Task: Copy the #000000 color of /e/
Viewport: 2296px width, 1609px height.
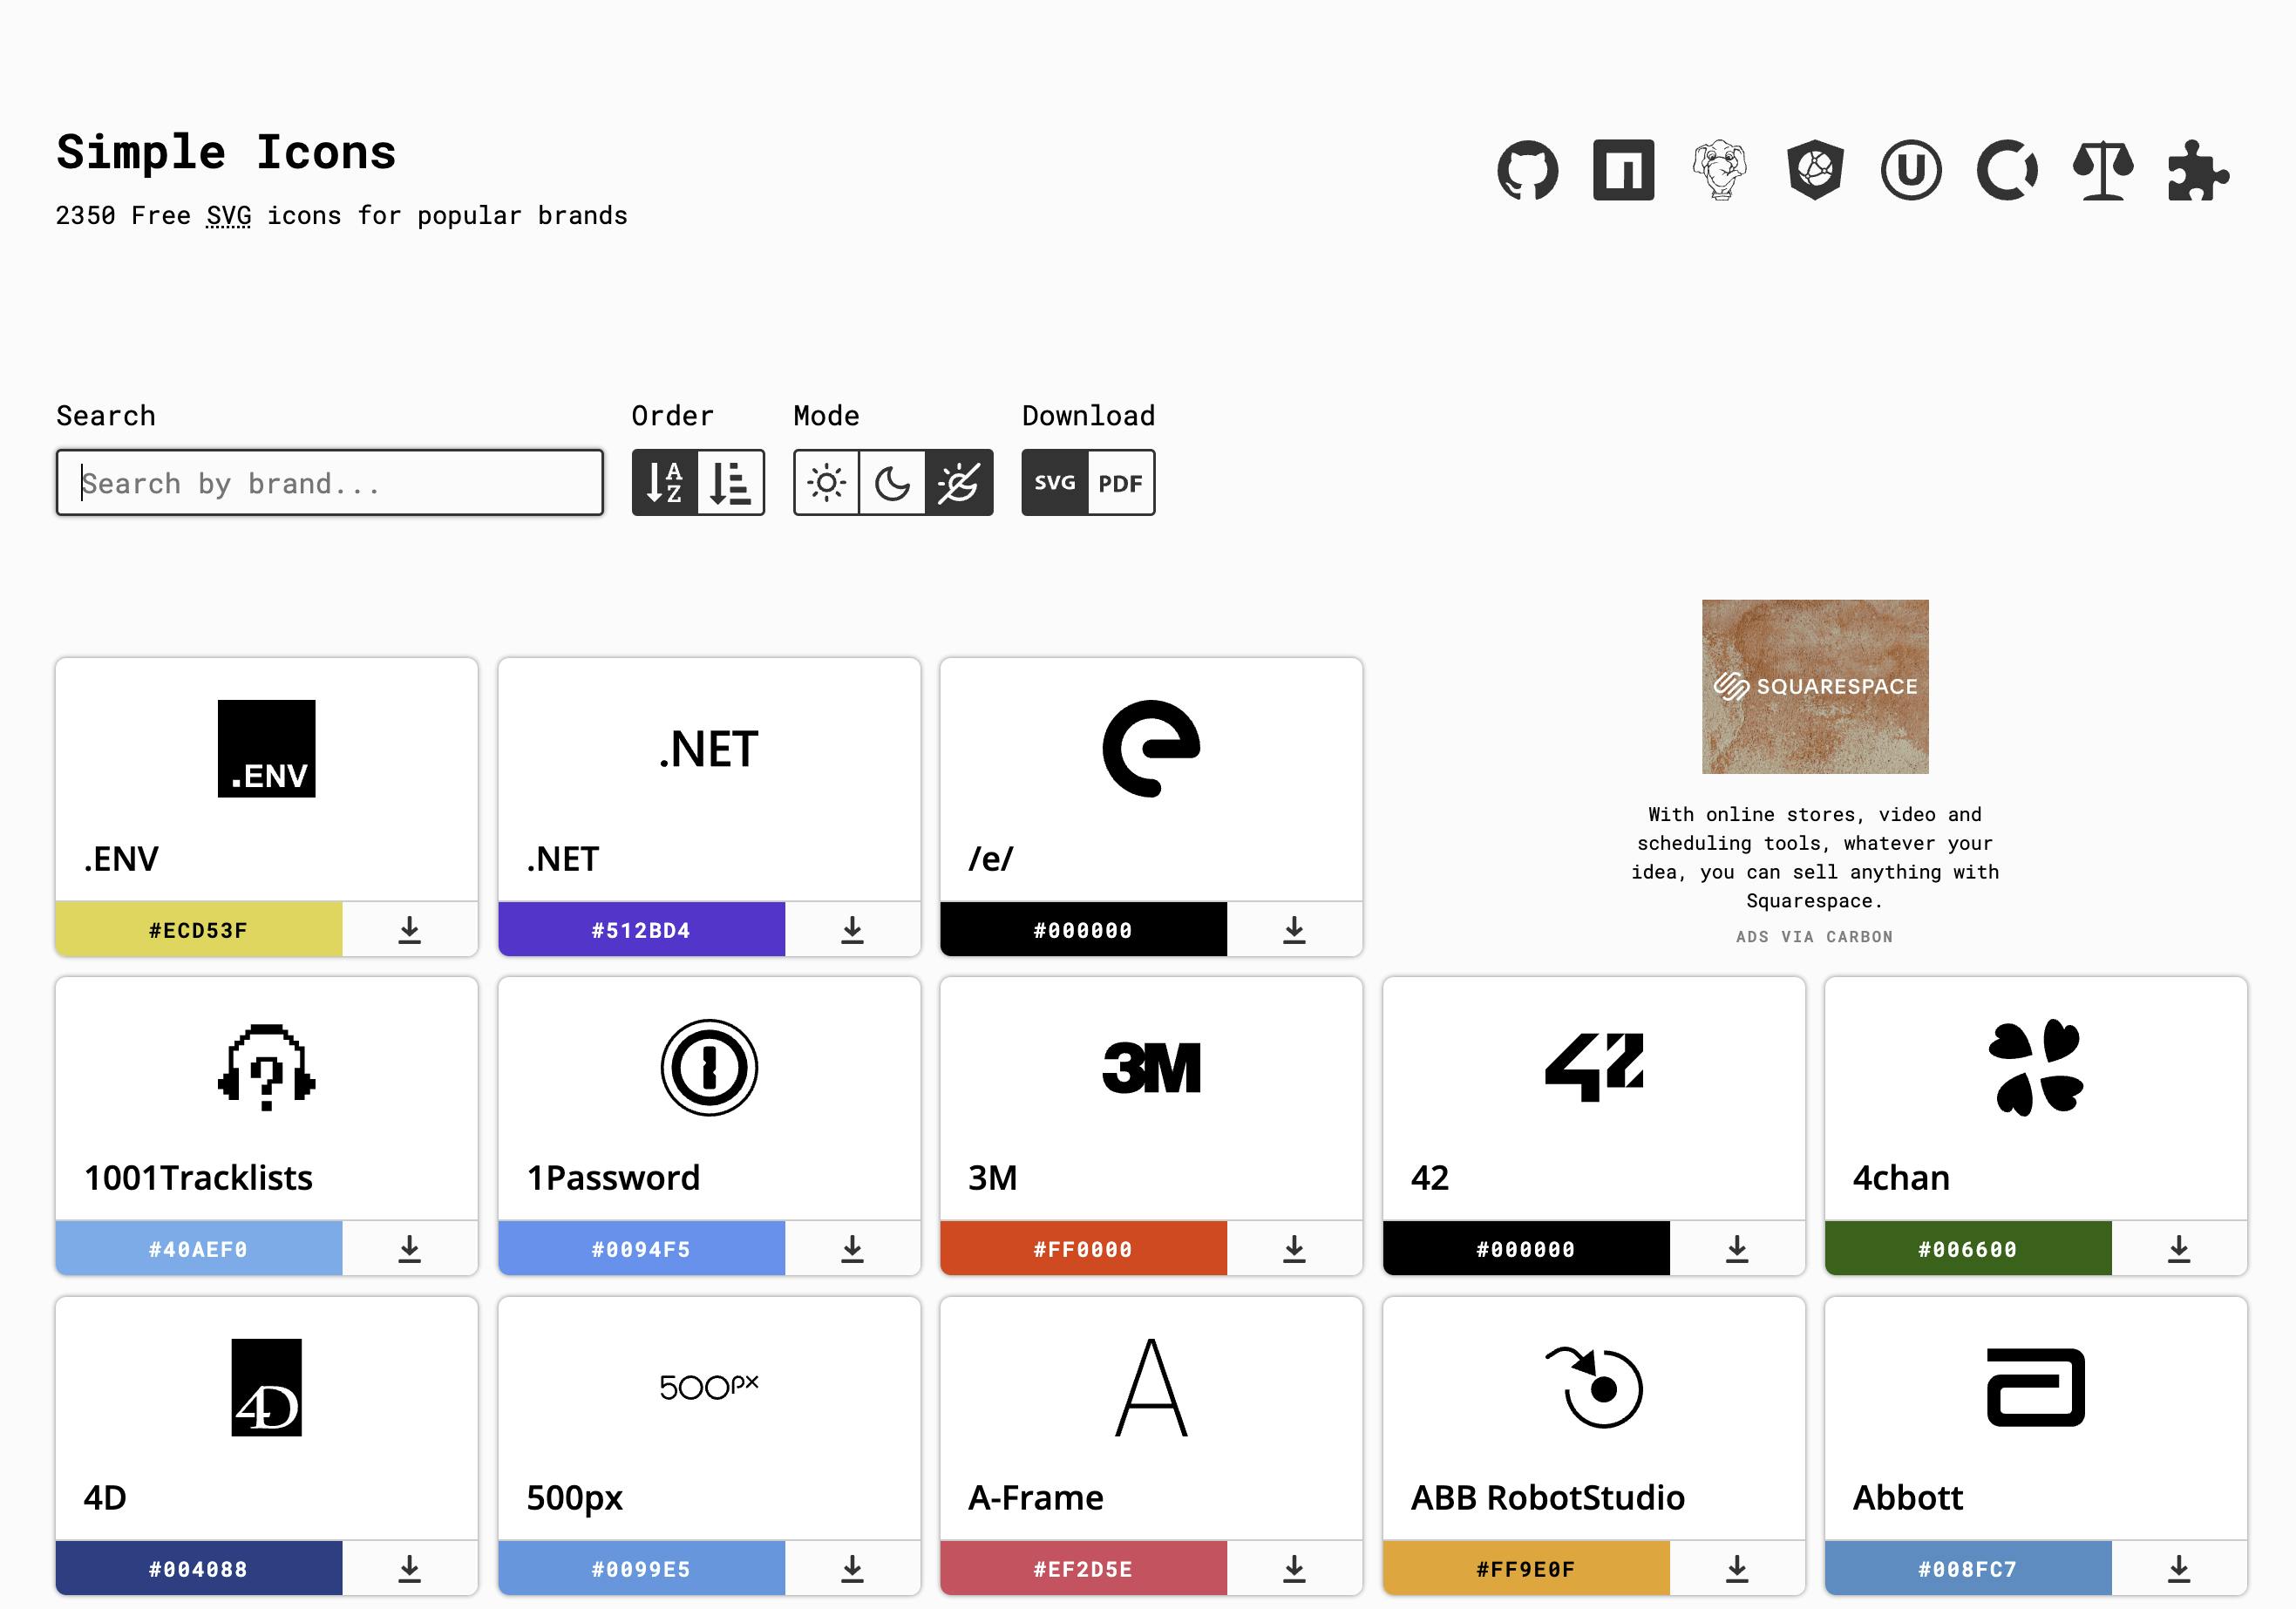Action: pyautogui.click(x=1083, y=930)
